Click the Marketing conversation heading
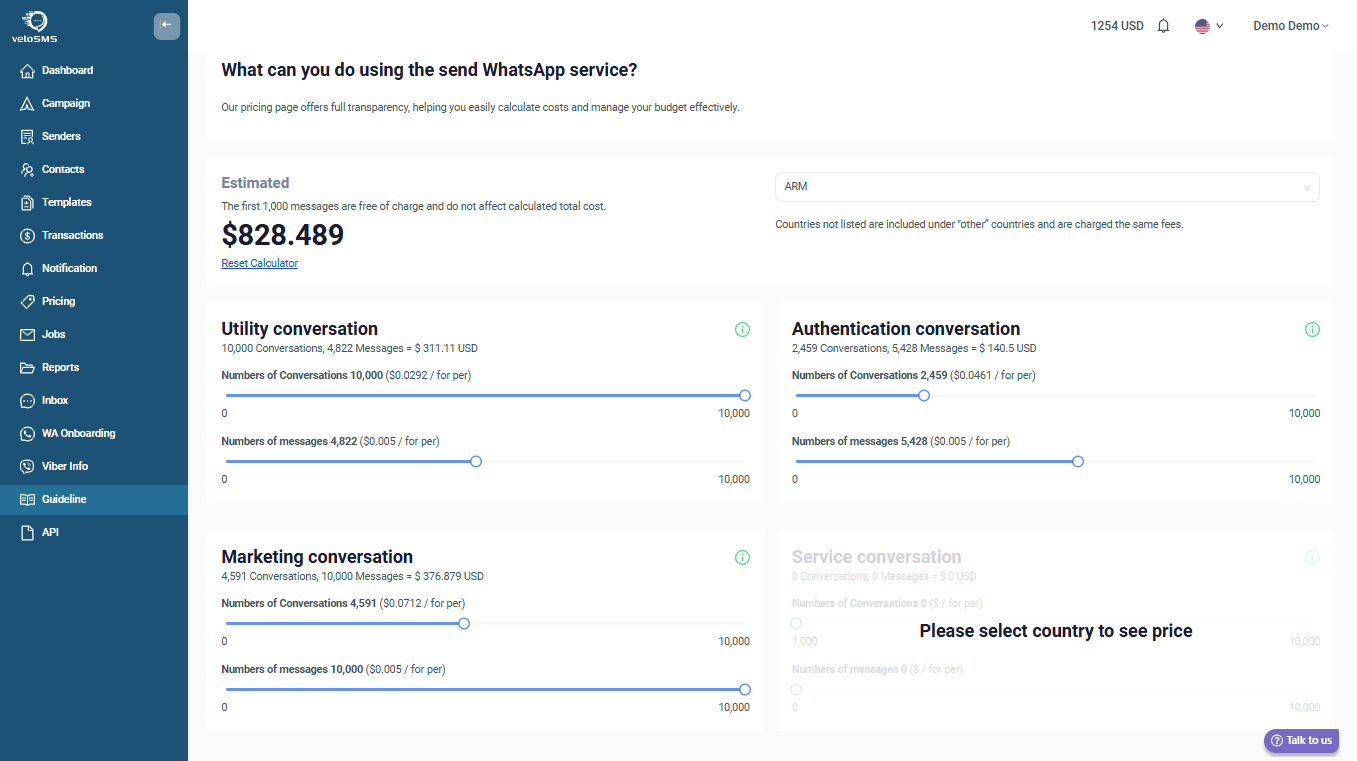The image size is (1357, 761). point(317,557)
